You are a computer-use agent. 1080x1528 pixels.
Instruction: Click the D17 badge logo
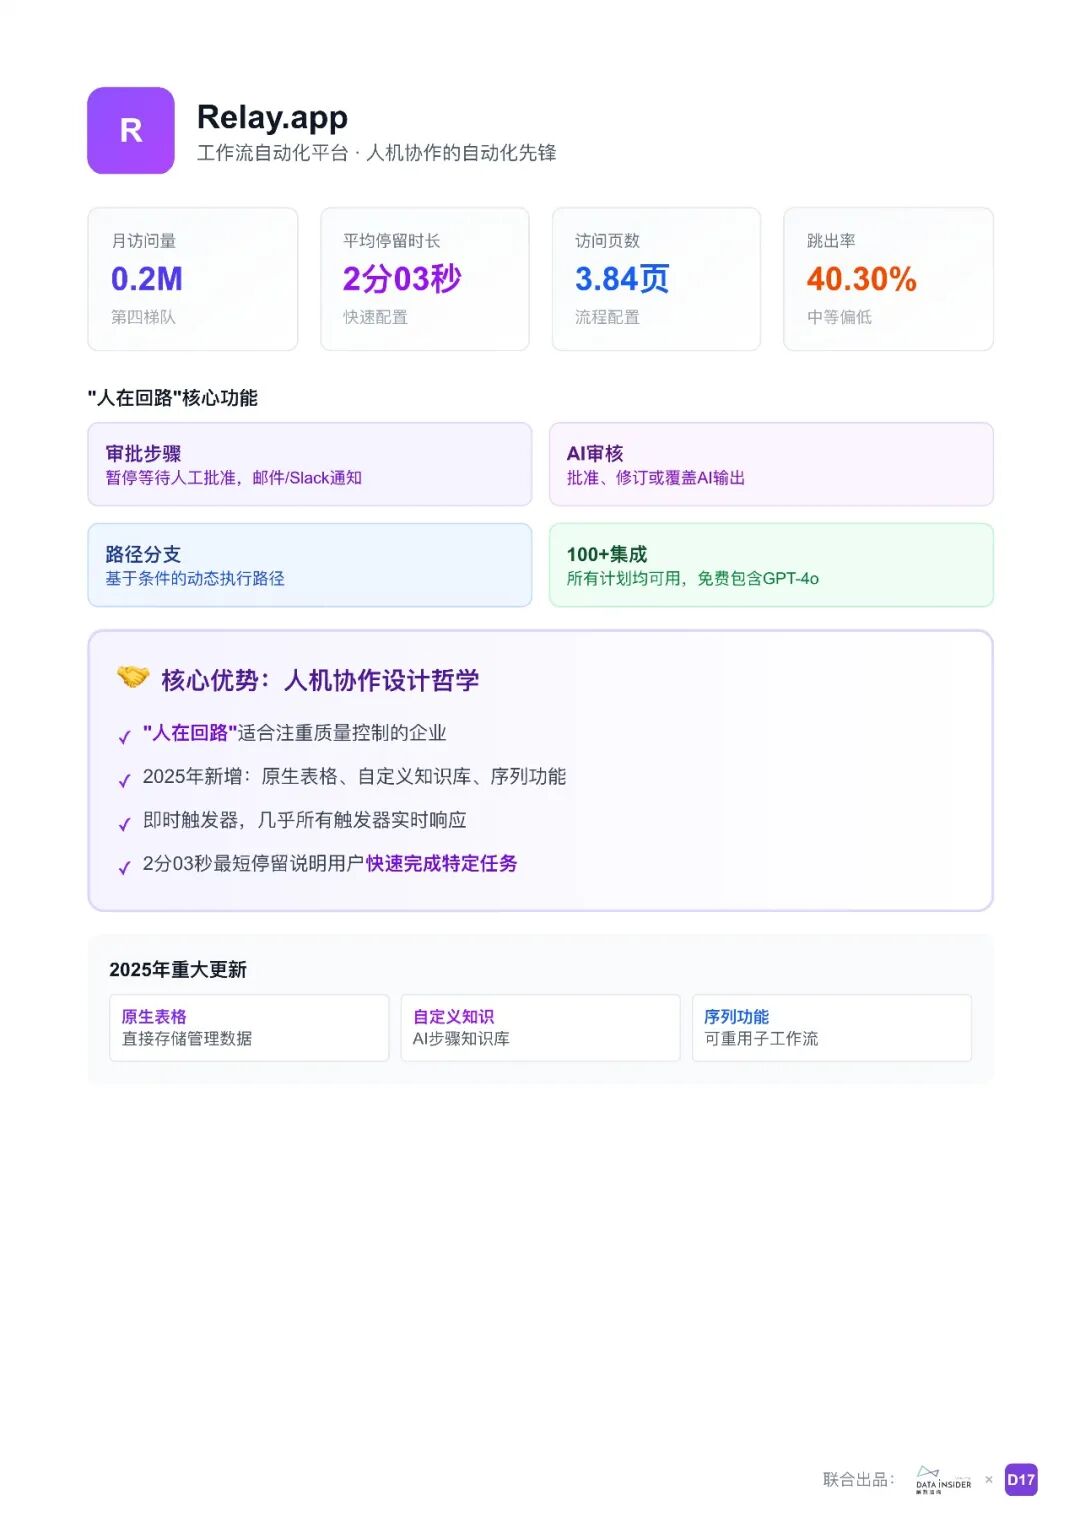tap(1021, 1480)
